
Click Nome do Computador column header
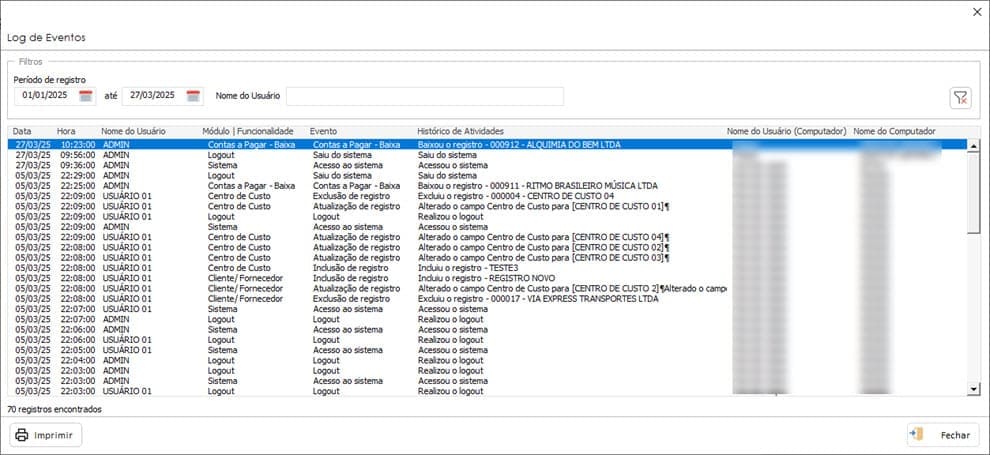(894, 131)
